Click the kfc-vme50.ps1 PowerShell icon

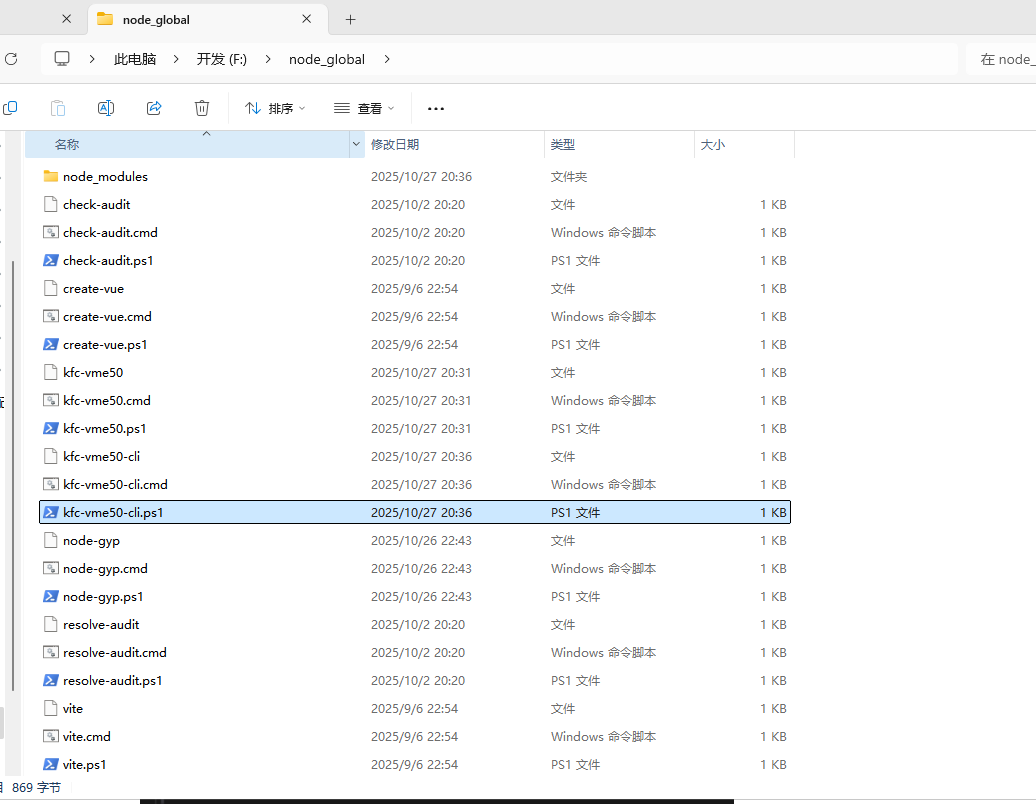coord(51,428)
